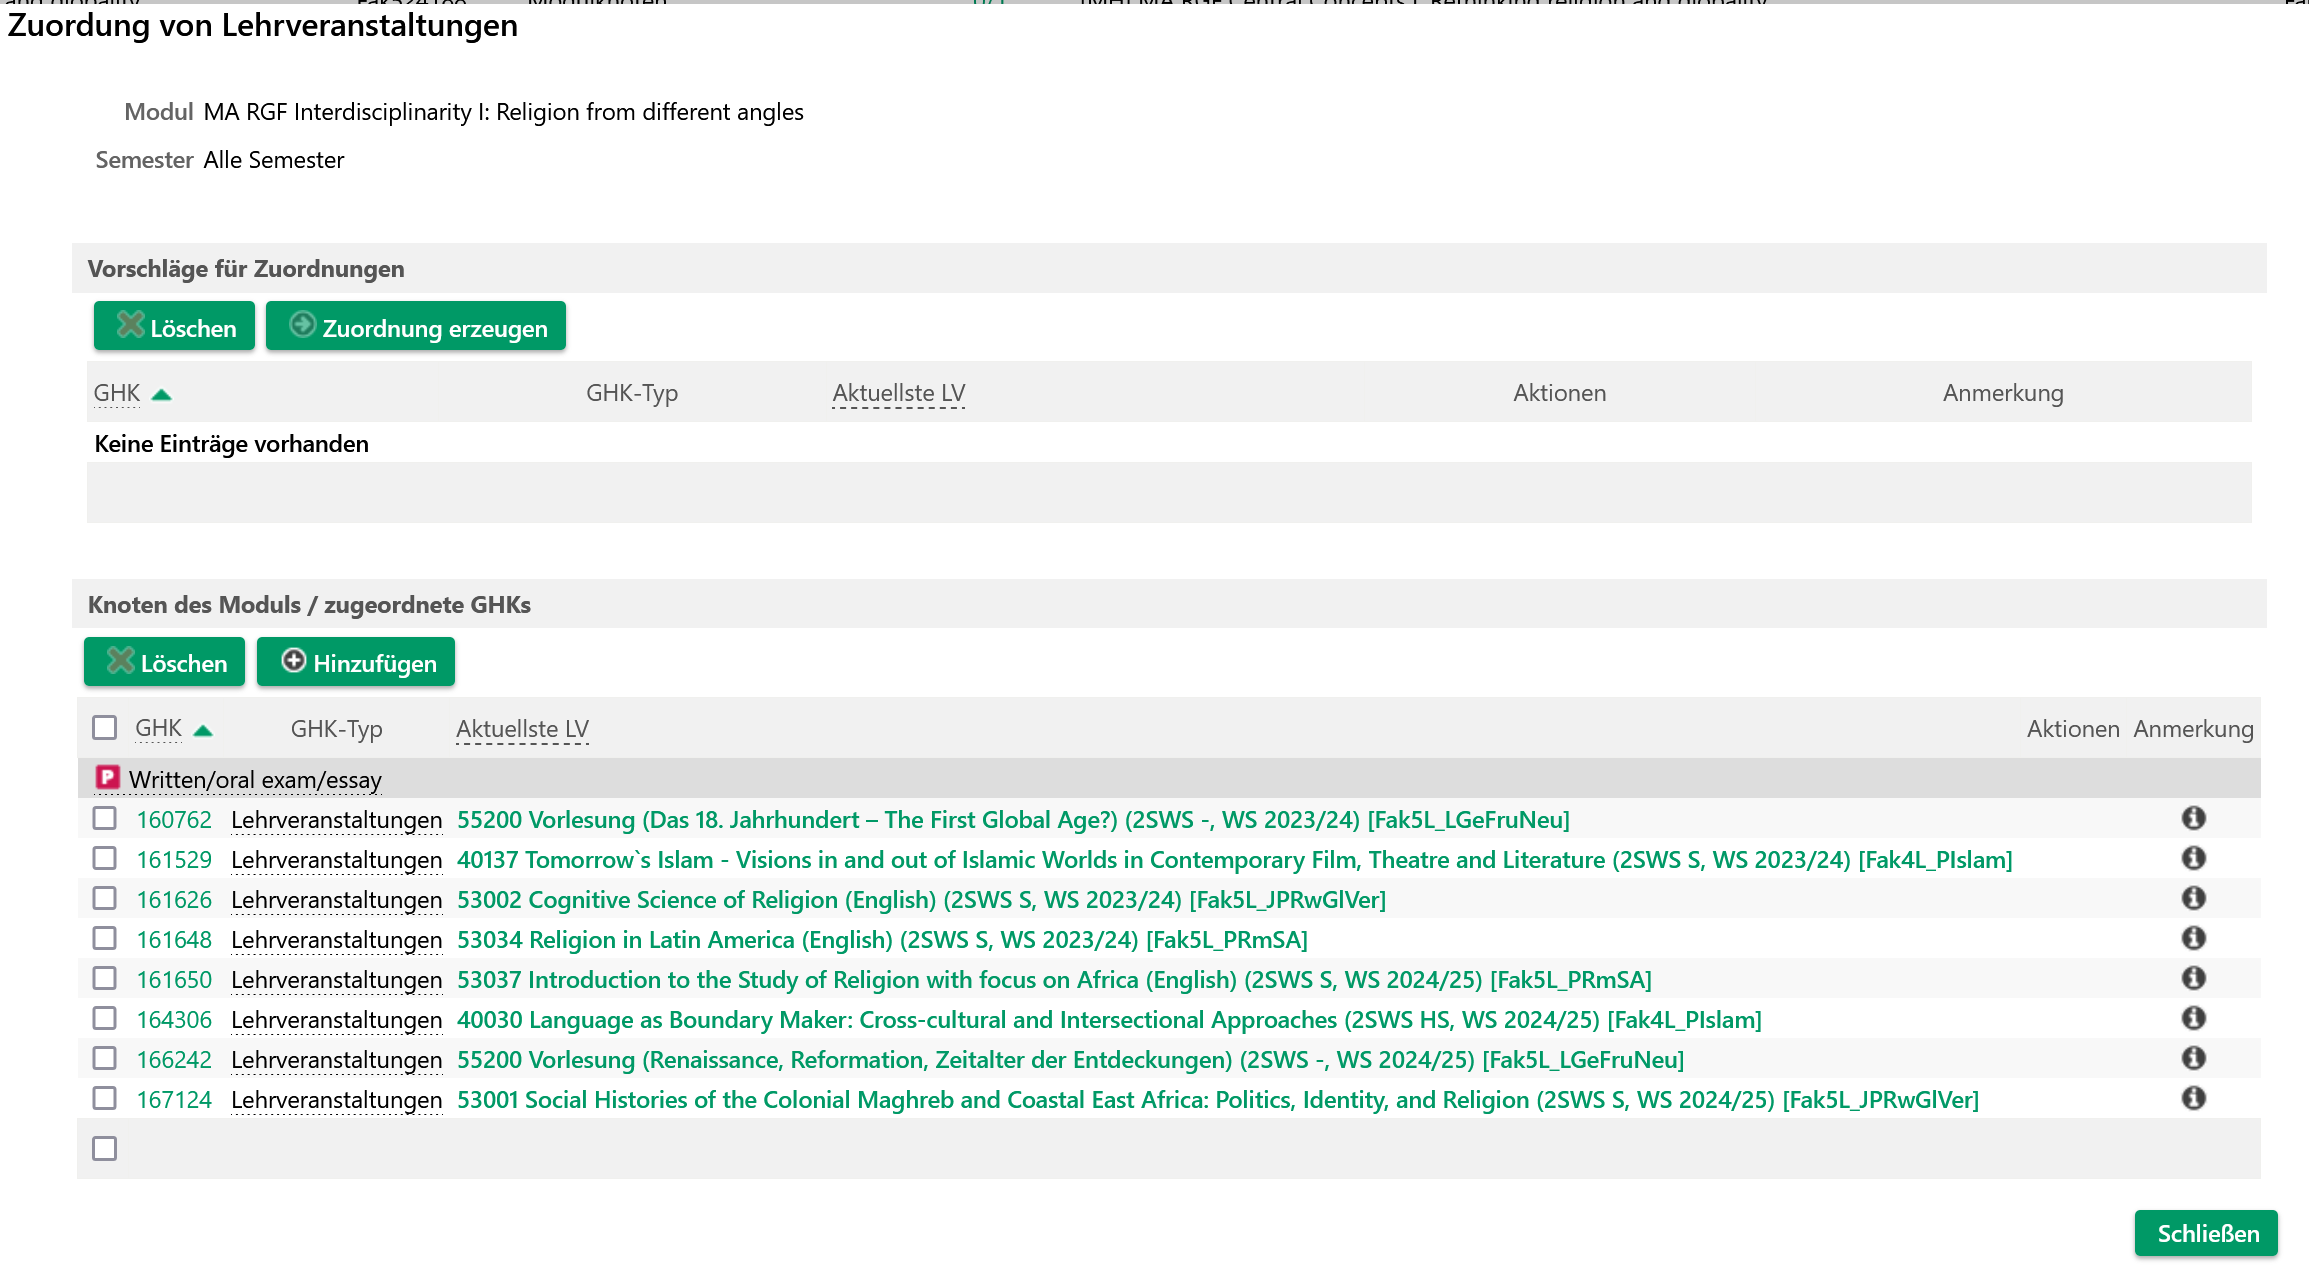
Task: Click Hinzufügen button
Action: 356,662
